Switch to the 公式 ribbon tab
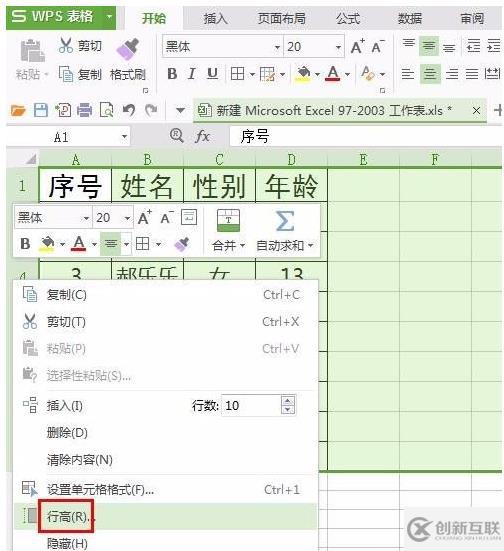Viewport: 504px width, 551px height. coord(348,18)
